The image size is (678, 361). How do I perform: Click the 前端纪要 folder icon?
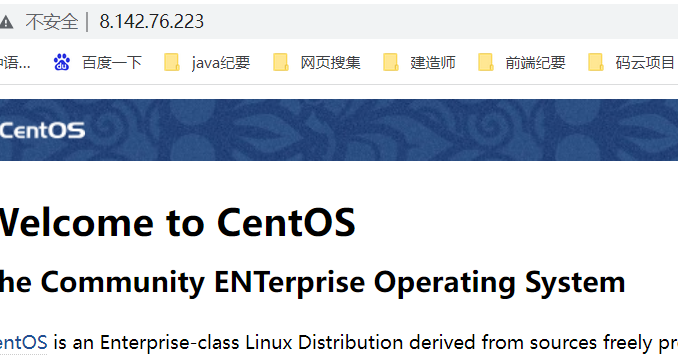tap(486, 62)
